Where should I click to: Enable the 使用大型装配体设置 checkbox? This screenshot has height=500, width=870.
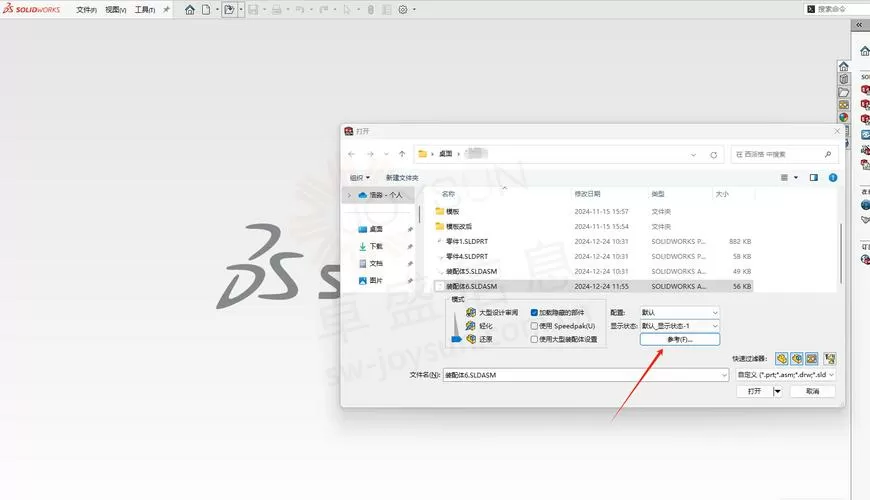534,339
